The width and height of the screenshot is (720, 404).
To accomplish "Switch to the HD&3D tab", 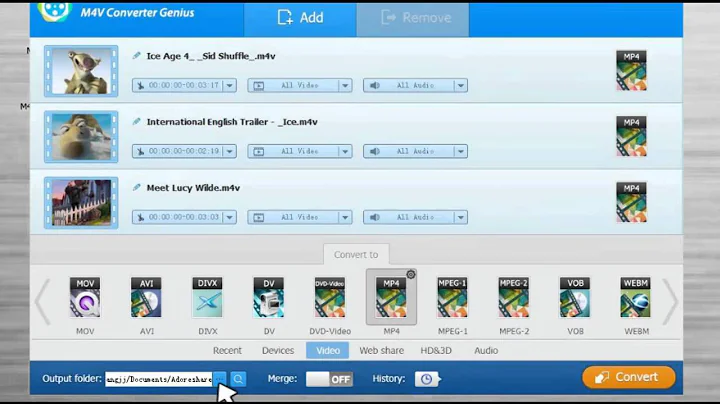I will click(x=436, y=350).
